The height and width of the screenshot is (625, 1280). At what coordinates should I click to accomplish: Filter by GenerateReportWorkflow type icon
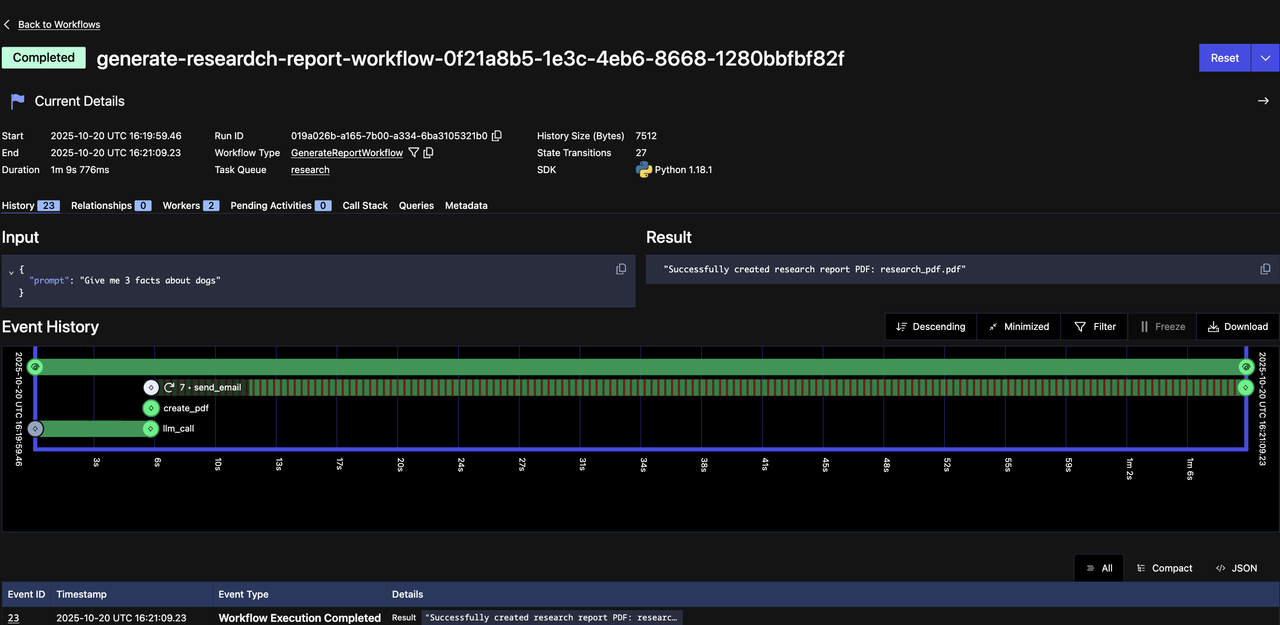point(413,153)
